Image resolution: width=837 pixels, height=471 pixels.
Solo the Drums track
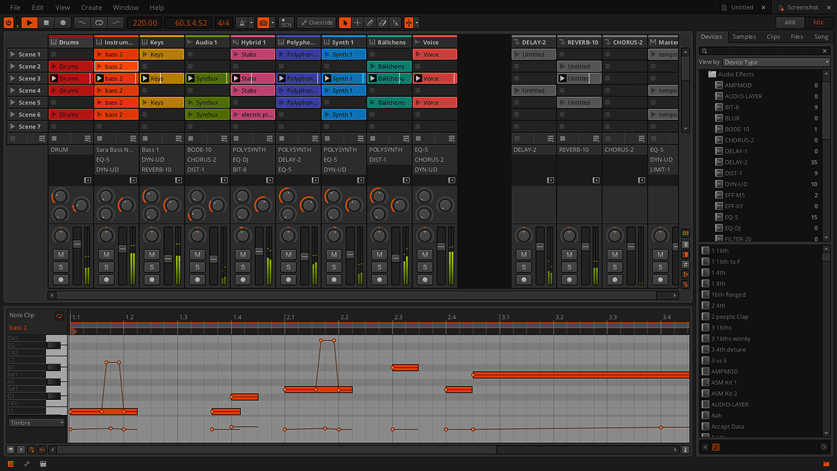click(x=61, y=267)
